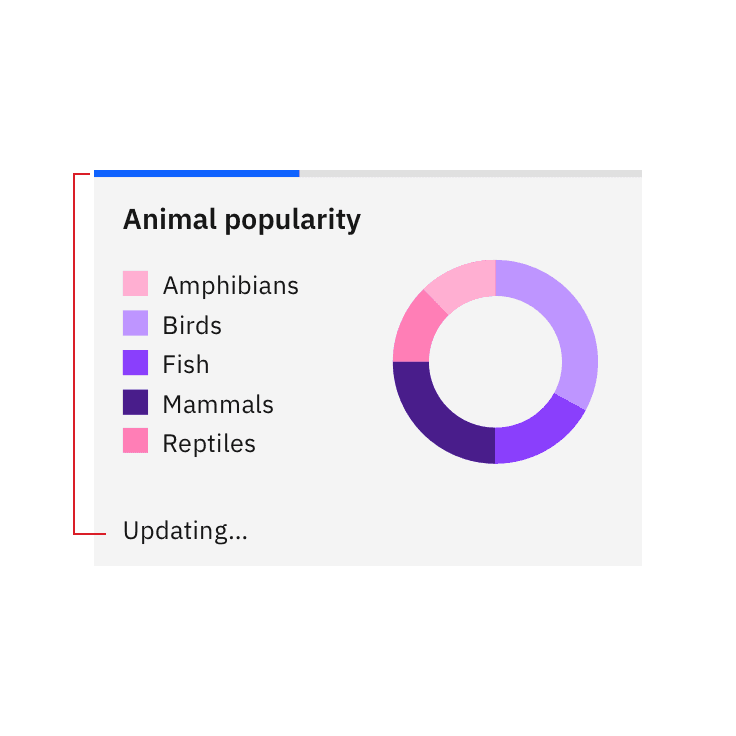Click the Animal popularity chart title
Screen dimensions: 736x736
[x=241, y=220]
